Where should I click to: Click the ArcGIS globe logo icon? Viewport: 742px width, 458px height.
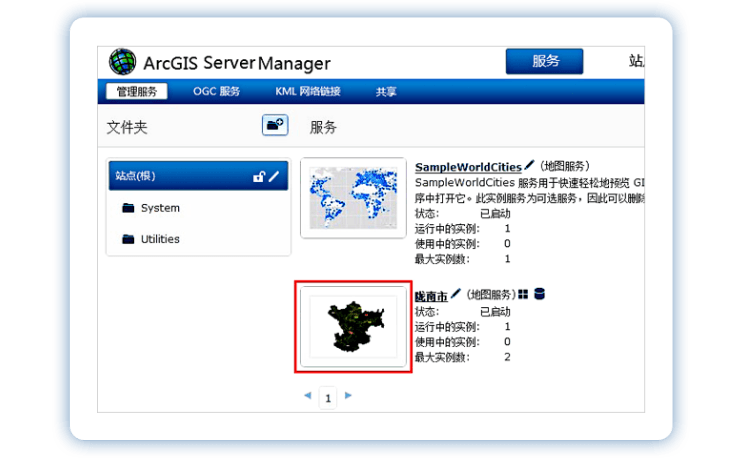coord(123,62)
